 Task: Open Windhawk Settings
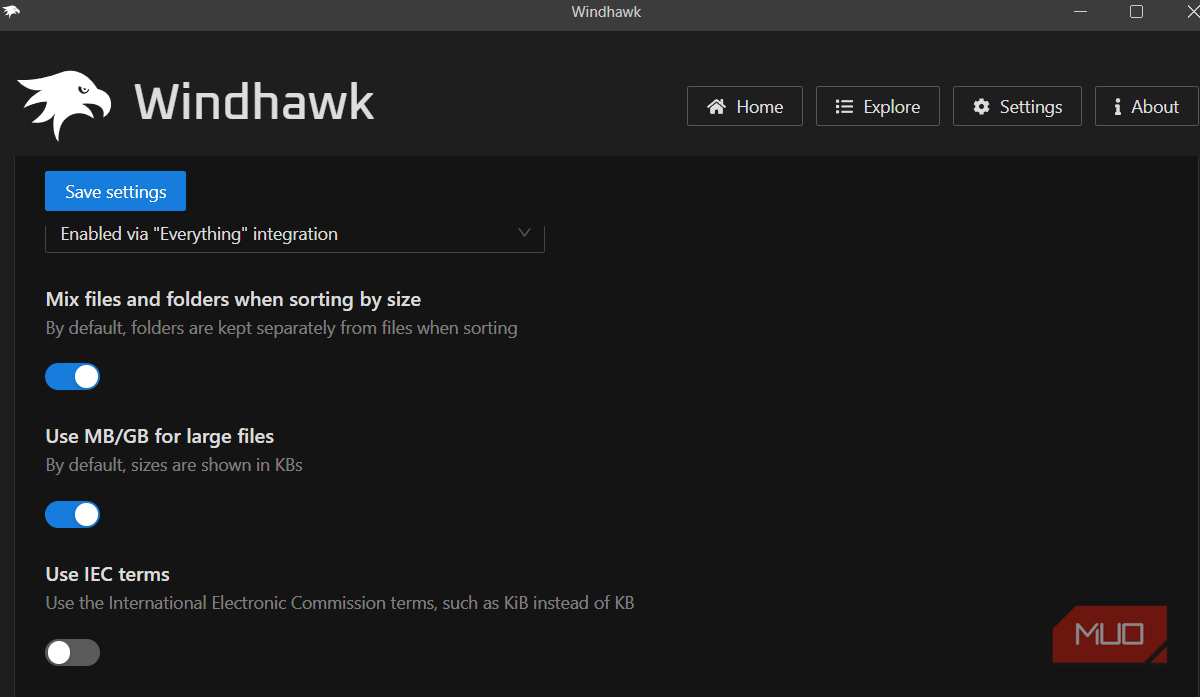[1017, 106]
